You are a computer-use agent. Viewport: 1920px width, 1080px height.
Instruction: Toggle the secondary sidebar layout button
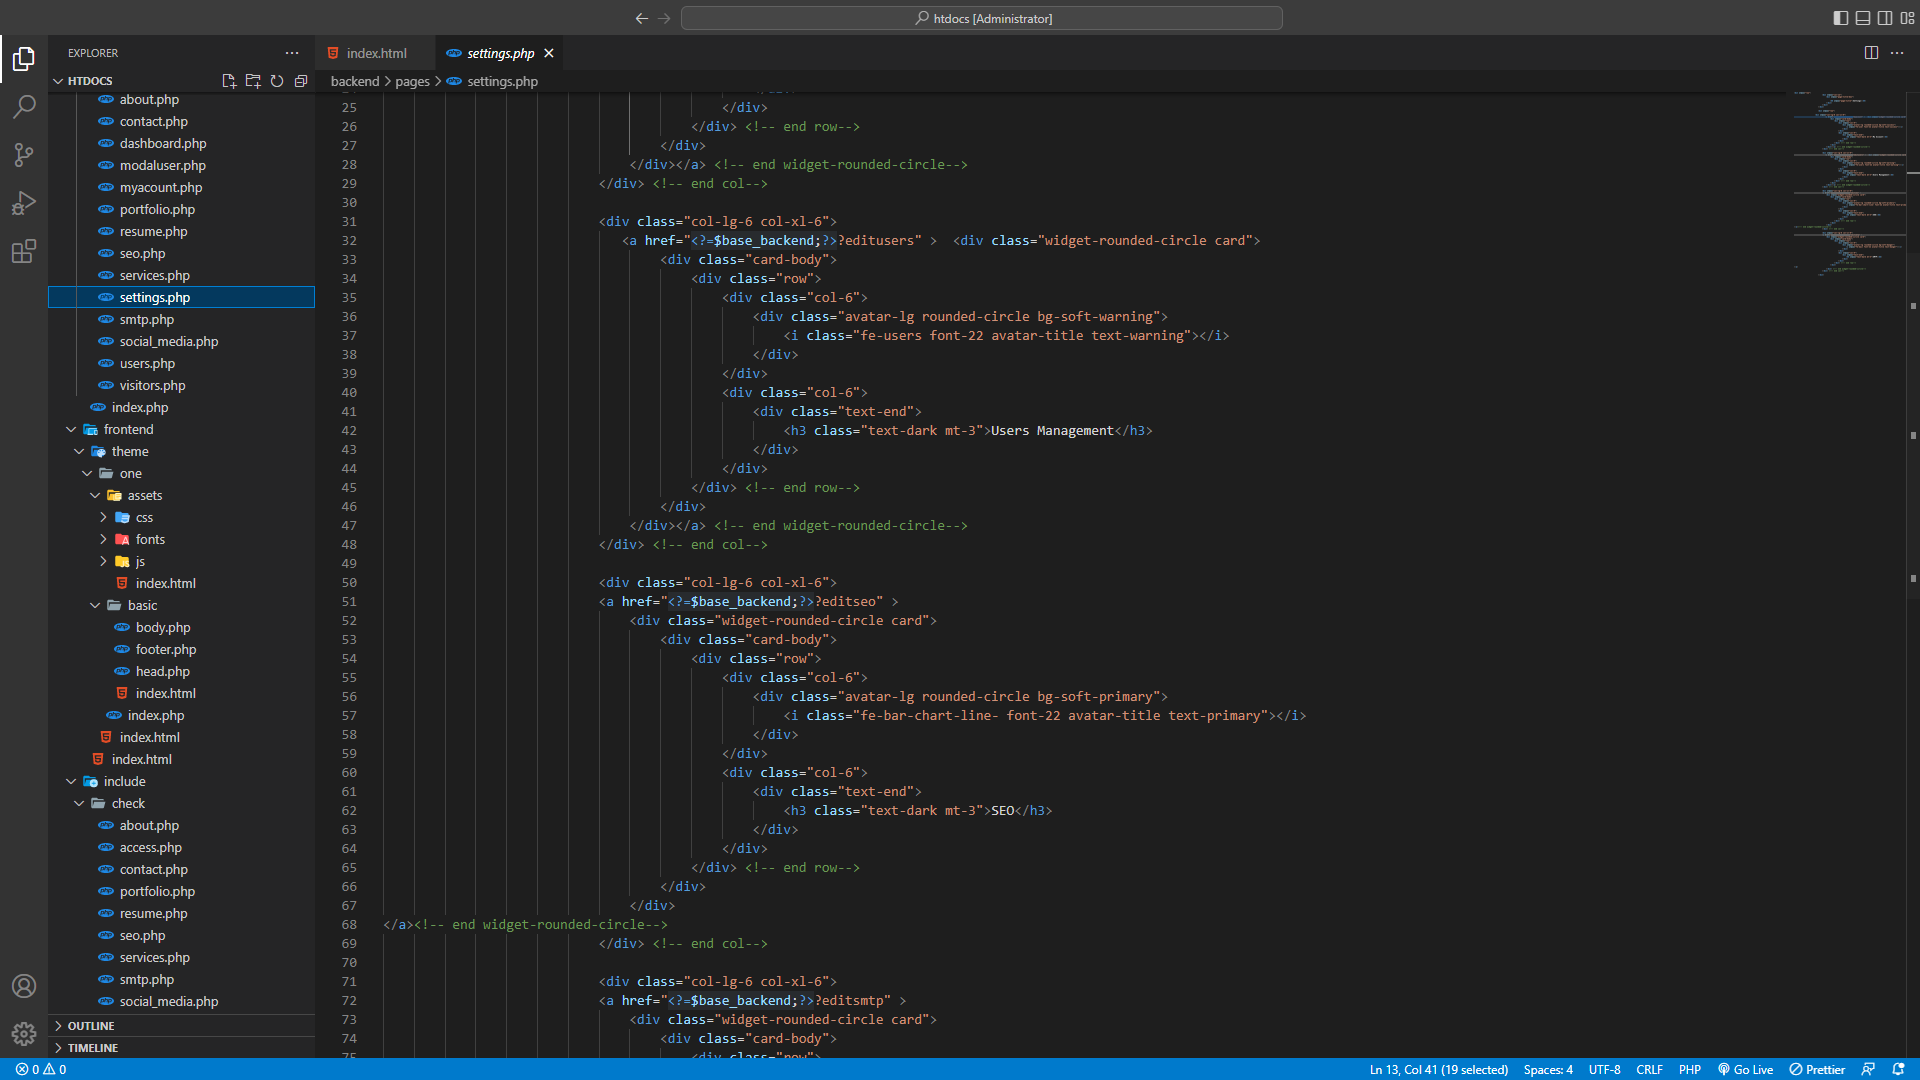(x=1885, y=18)
